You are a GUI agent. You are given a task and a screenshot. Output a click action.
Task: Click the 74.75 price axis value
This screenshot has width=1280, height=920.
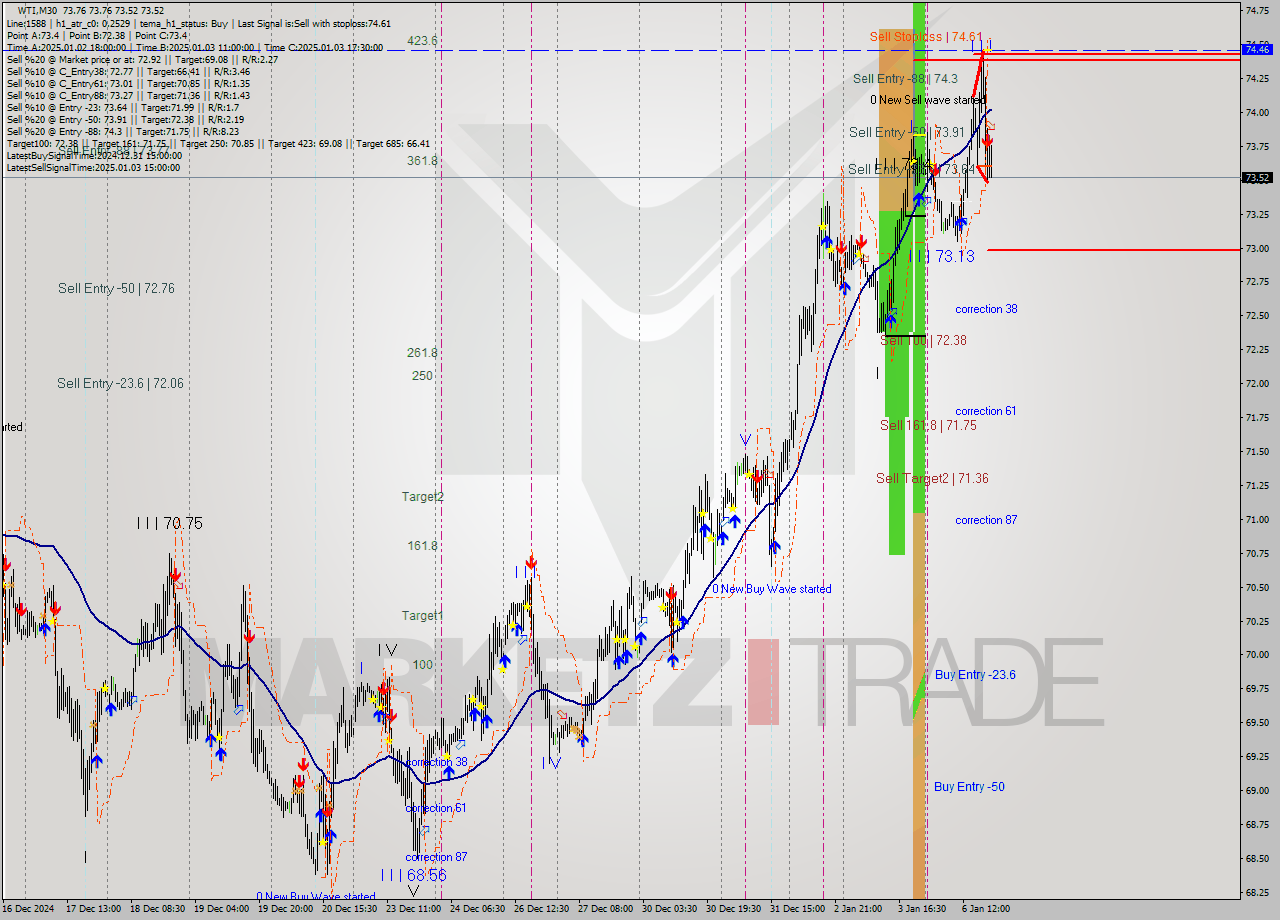[x=1257, y=10]
